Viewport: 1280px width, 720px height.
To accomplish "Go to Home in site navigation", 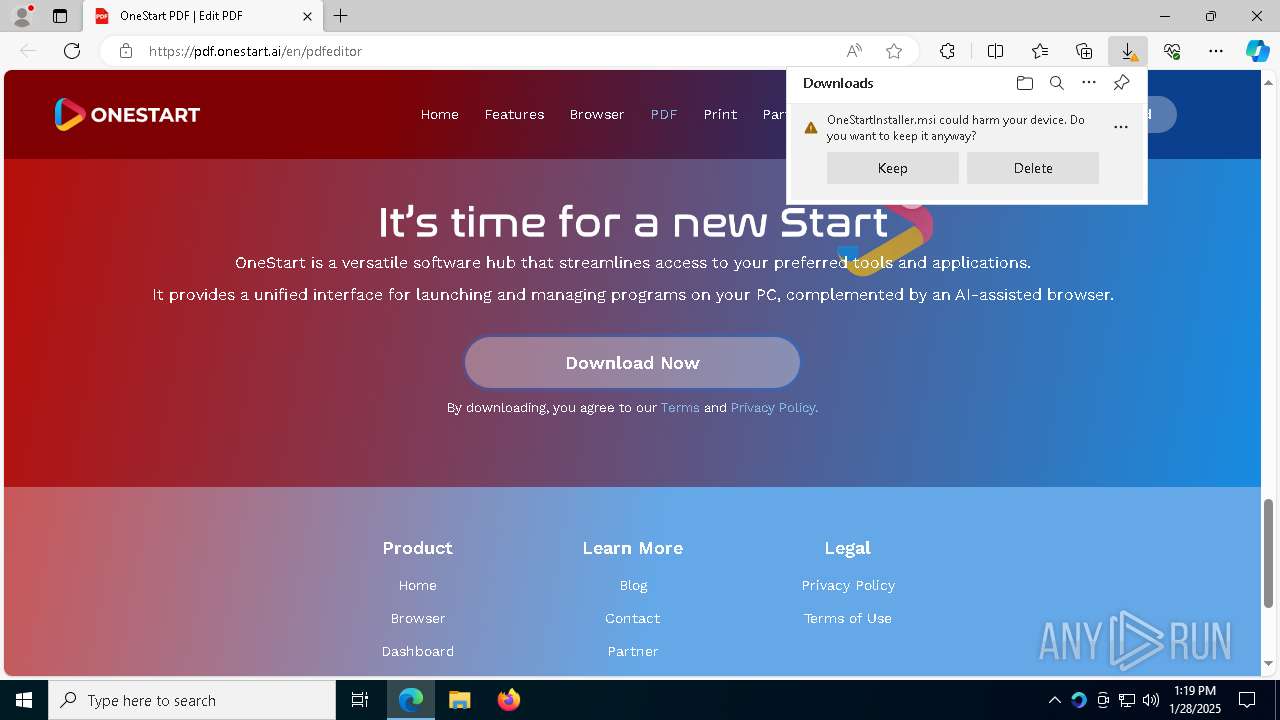I will [440, 114].
